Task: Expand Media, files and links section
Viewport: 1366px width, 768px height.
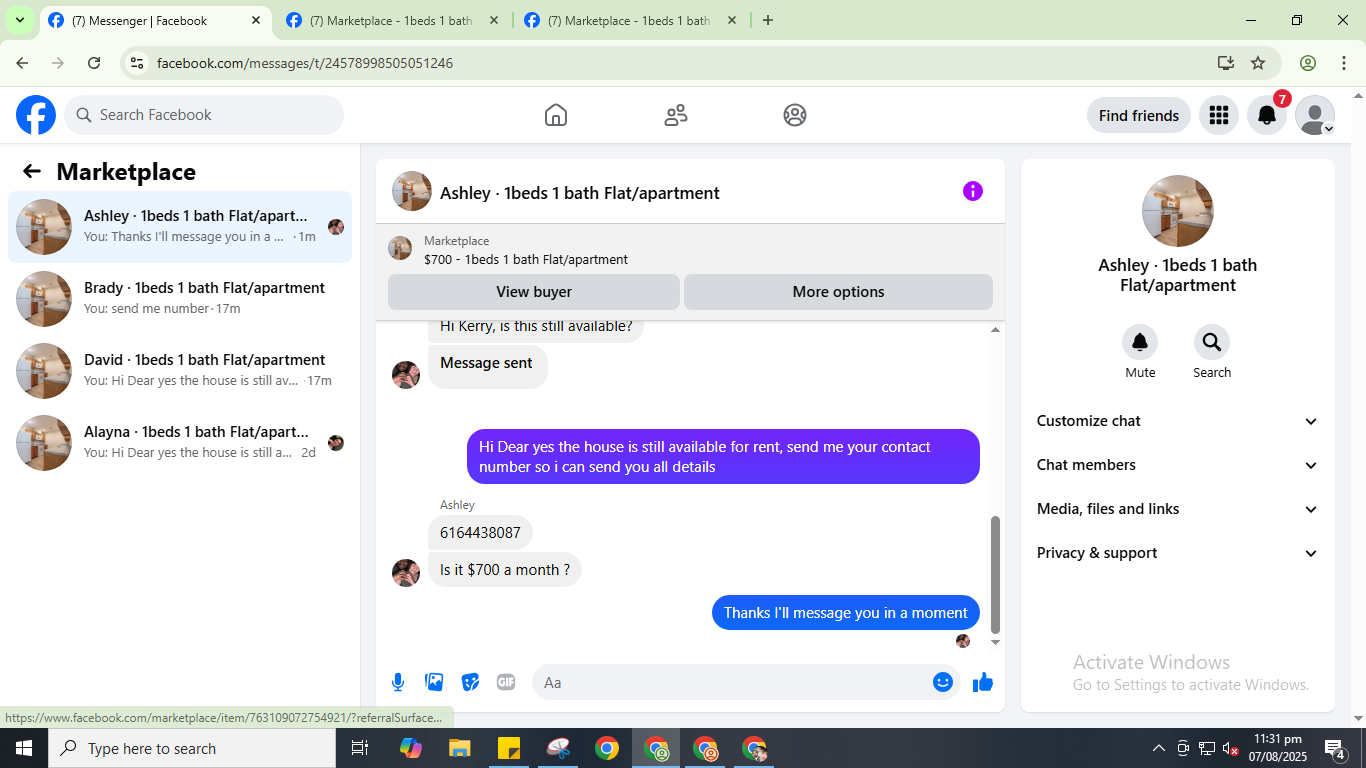Action: tap(1178, 509)
